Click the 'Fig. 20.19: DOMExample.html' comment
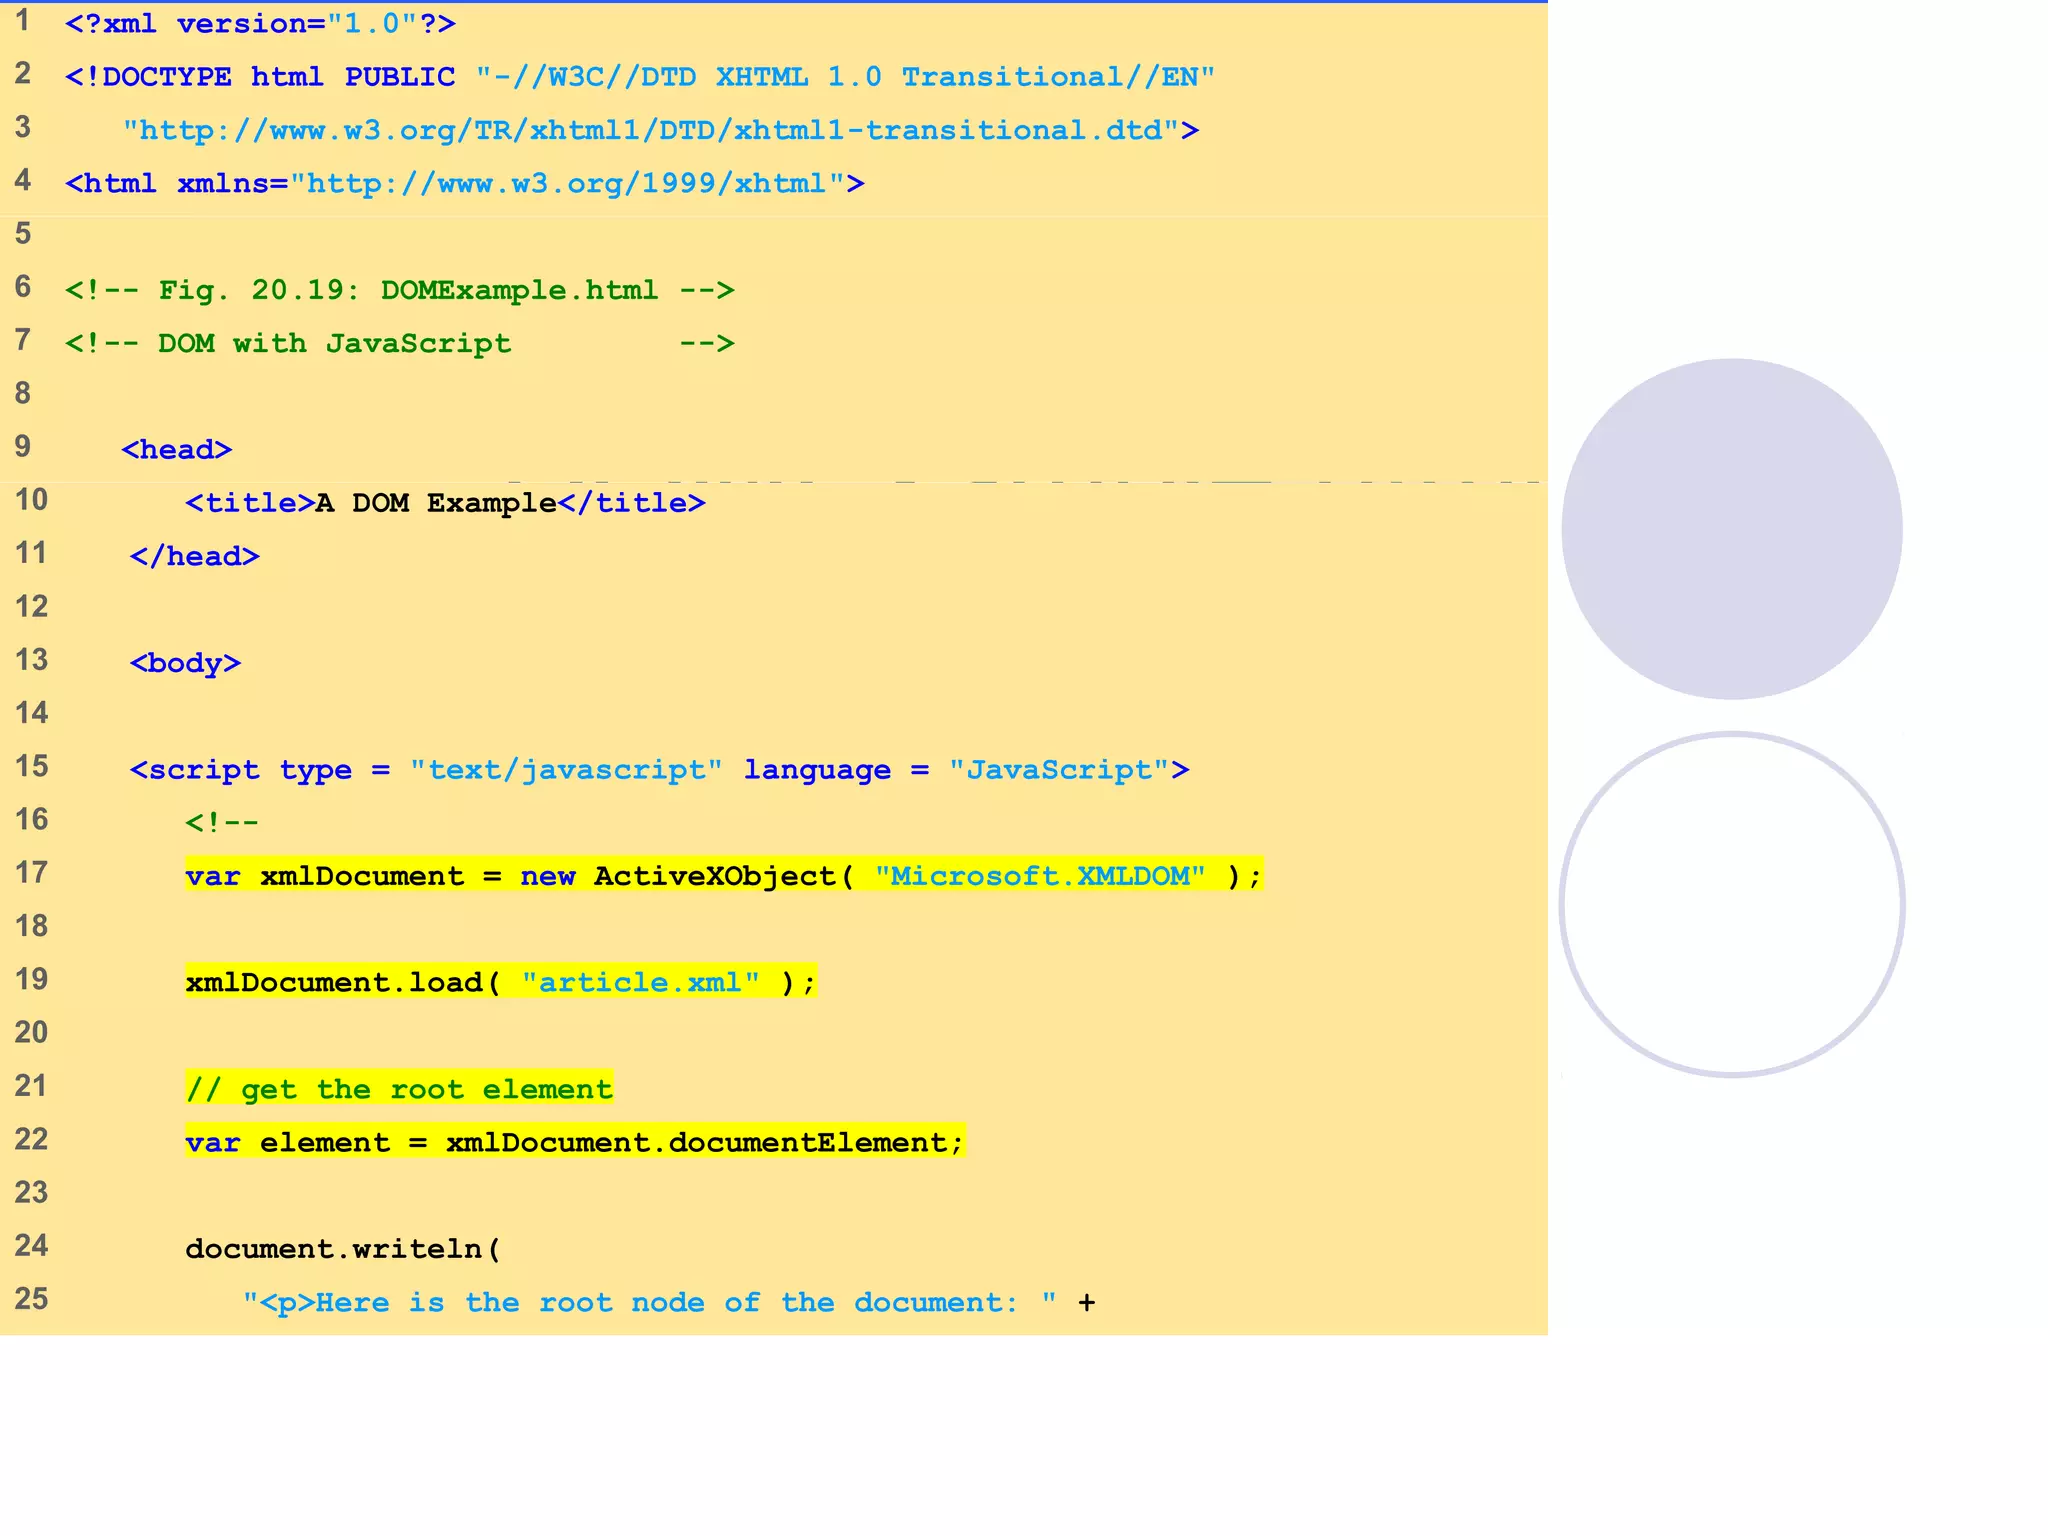 (x=400, y=290)
